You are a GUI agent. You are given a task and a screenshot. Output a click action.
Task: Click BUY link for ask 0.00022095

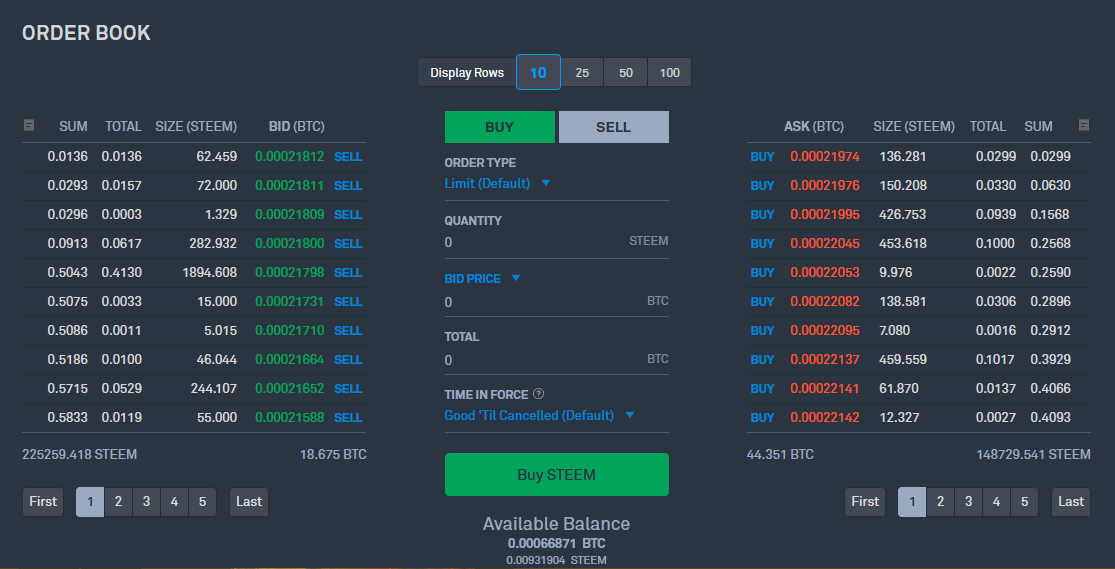tap(762, 331)
